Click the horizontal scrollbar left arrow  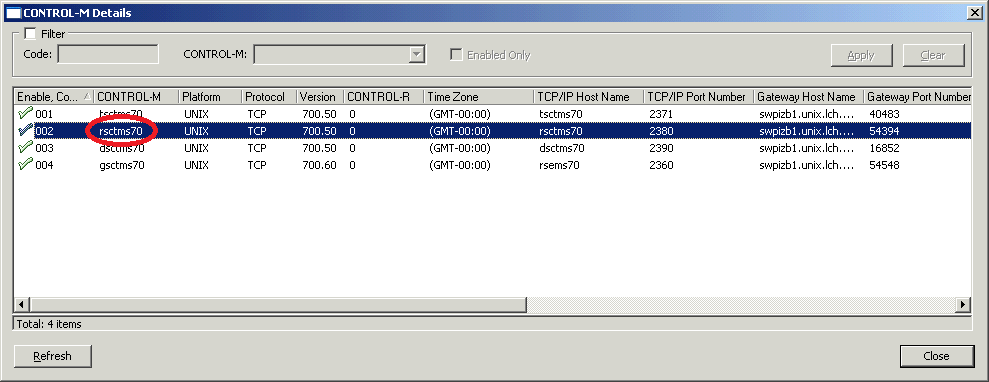[x=20, y=305]
